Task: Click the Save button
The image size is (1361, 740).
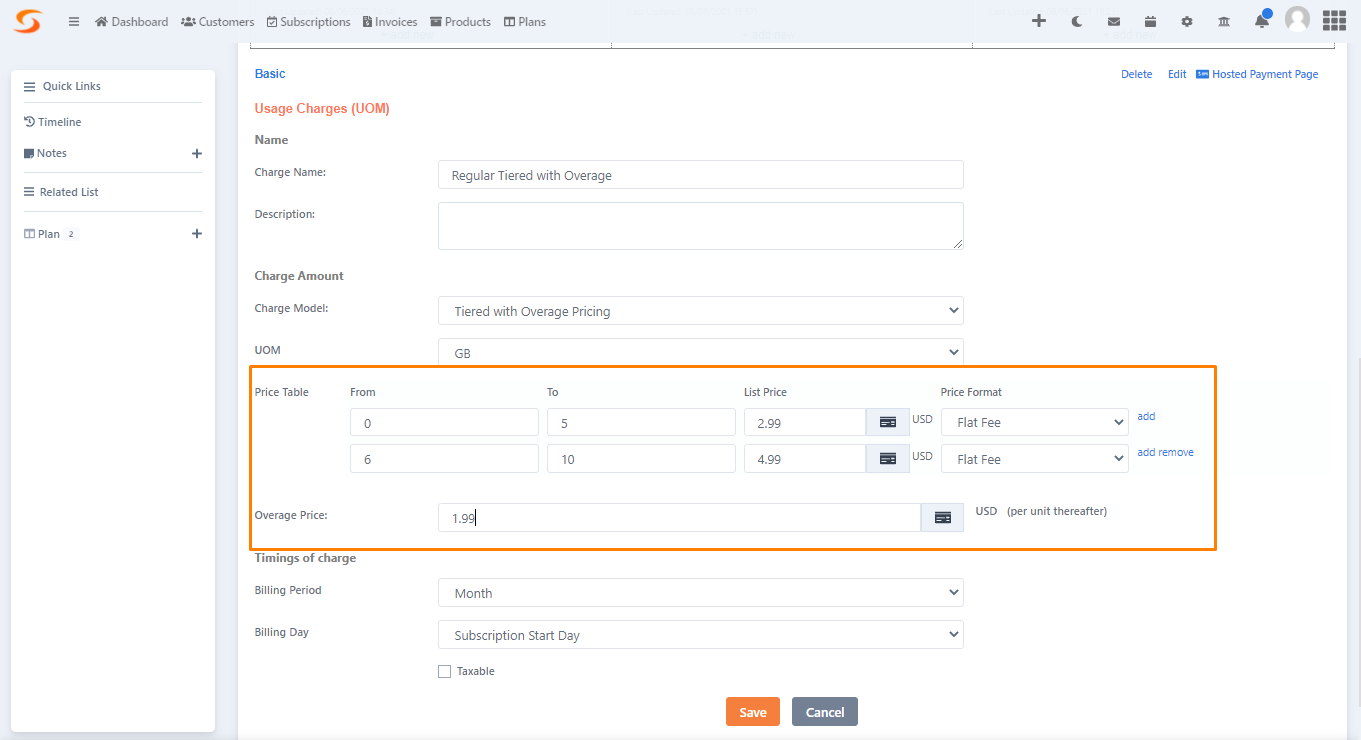Action: 752,711
